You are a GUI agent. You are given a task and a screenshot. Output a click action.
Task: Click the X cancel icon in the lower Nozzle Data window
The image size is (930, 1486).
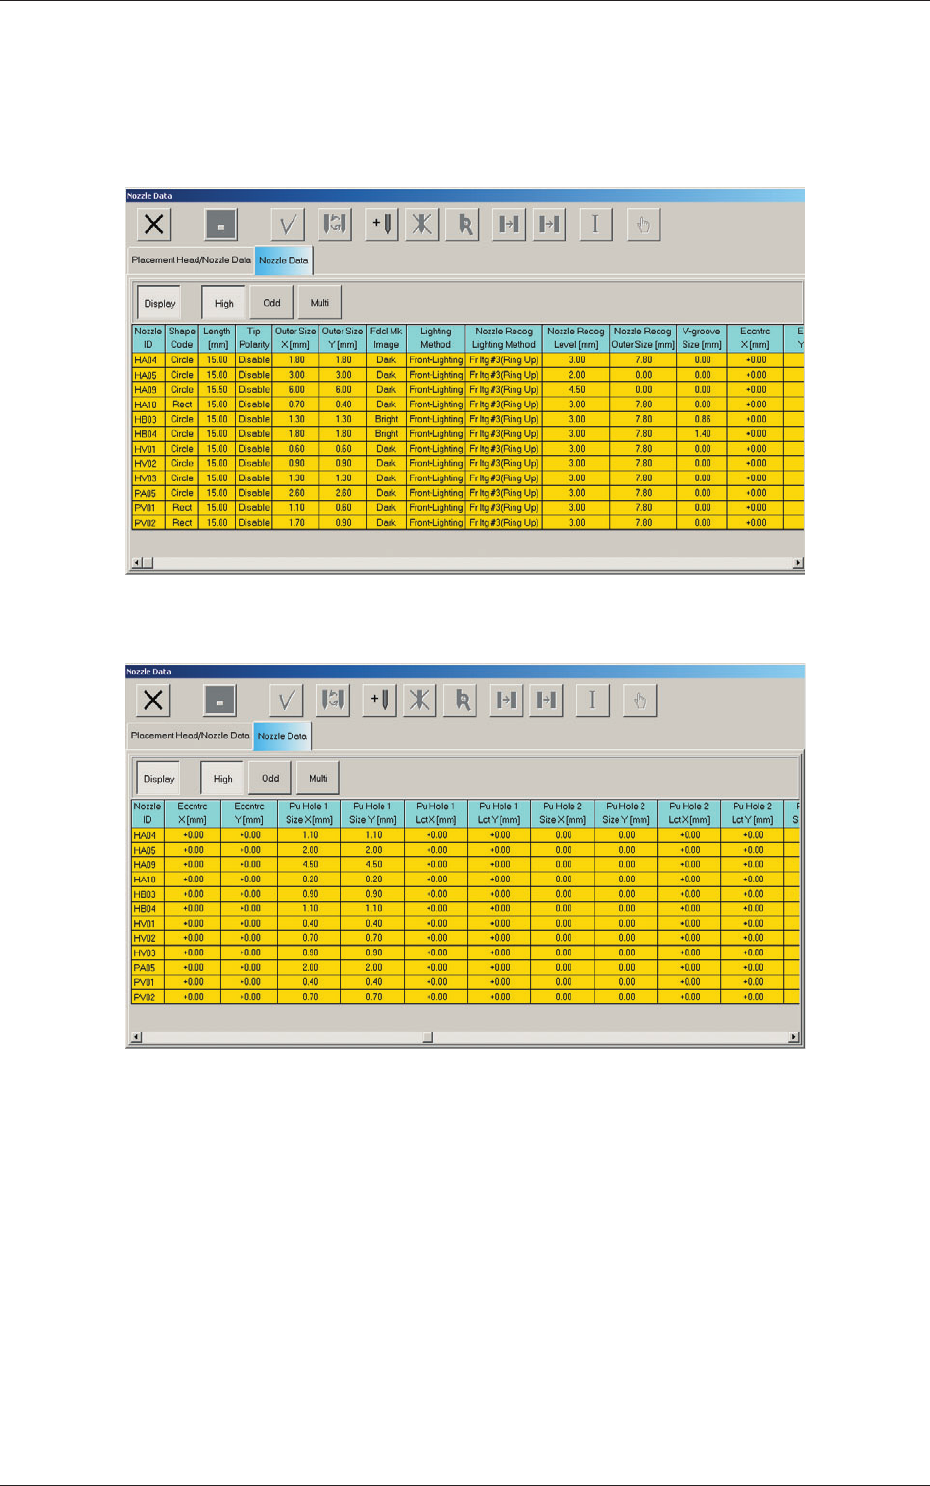tap(153, 700)
